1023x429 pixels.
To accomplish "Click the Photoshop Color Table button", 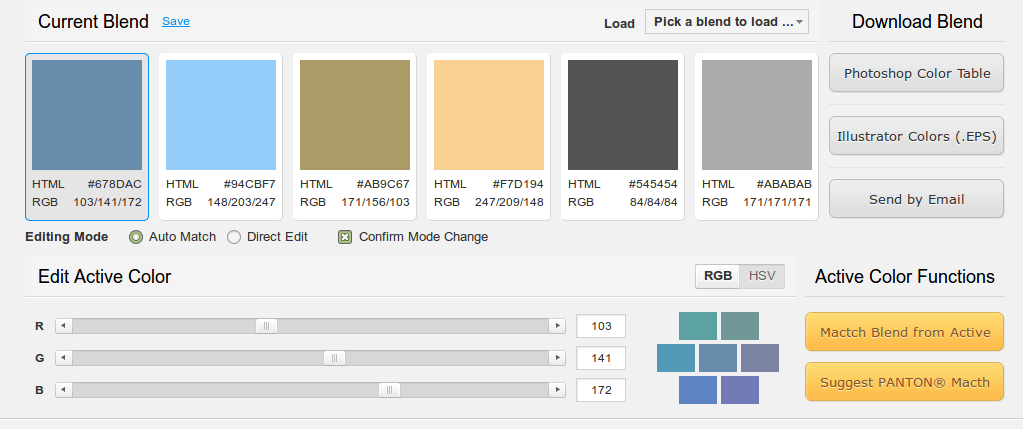I will [x=917, y=73].
